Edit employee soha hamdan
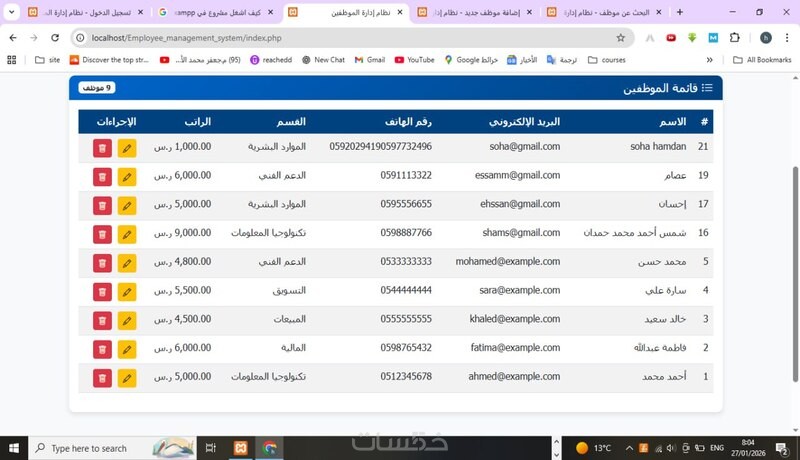The image size is (800, 460). 127,148
